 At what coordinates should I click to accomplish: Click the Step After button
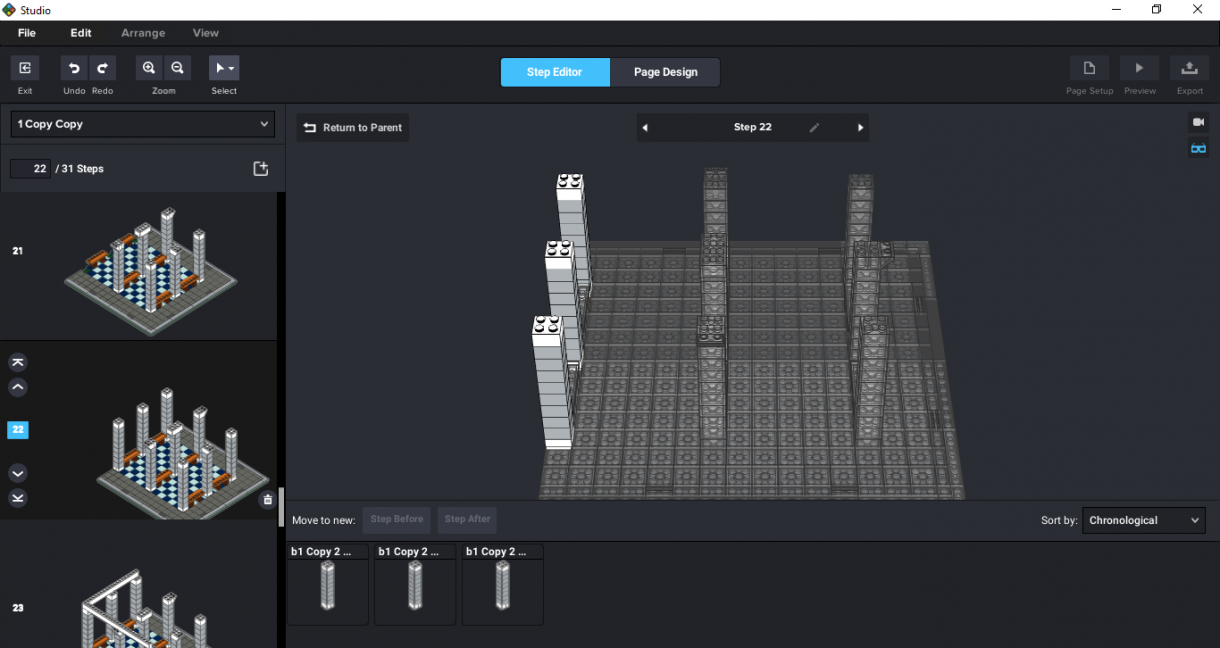467,519
